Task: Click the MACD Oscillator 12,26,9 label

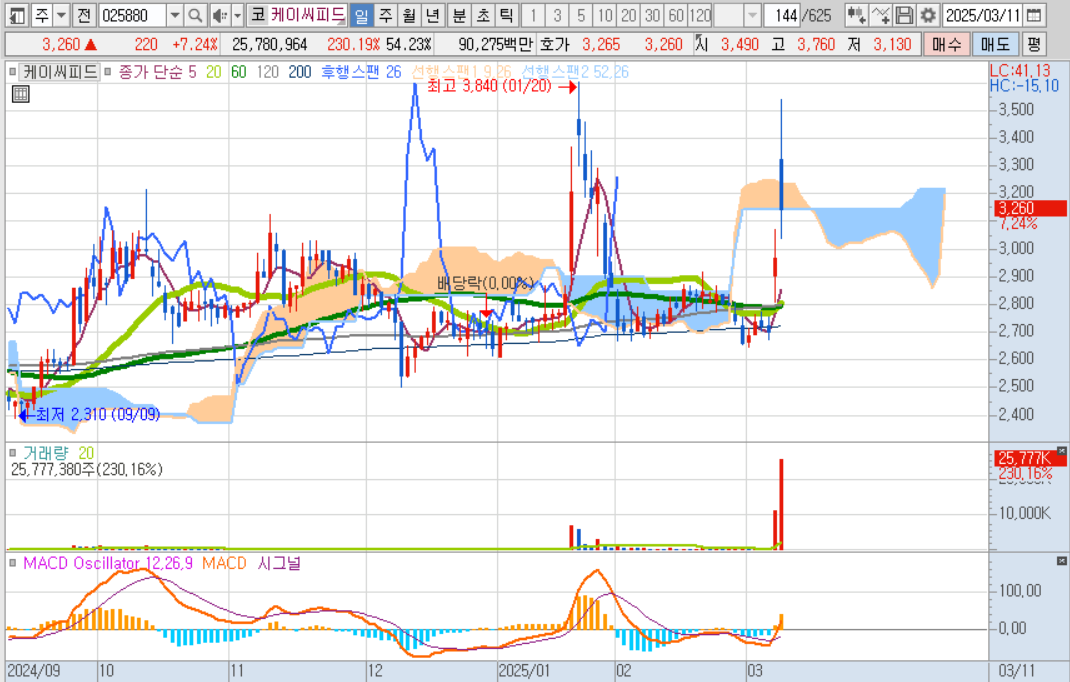Action: pos(109,563)
